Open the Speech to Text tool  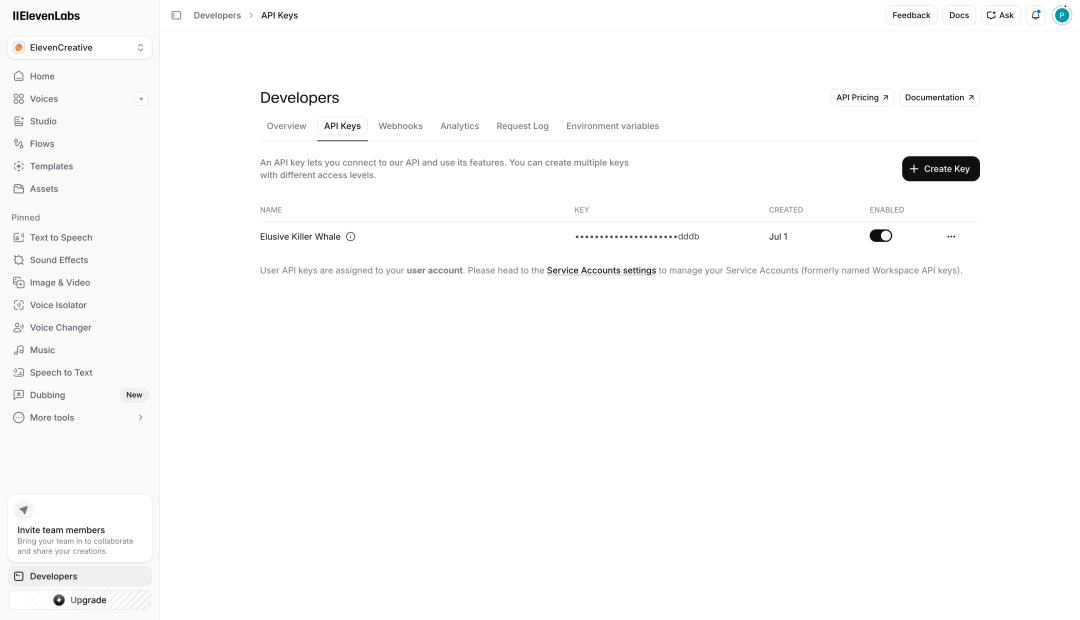tap(80, 373)
